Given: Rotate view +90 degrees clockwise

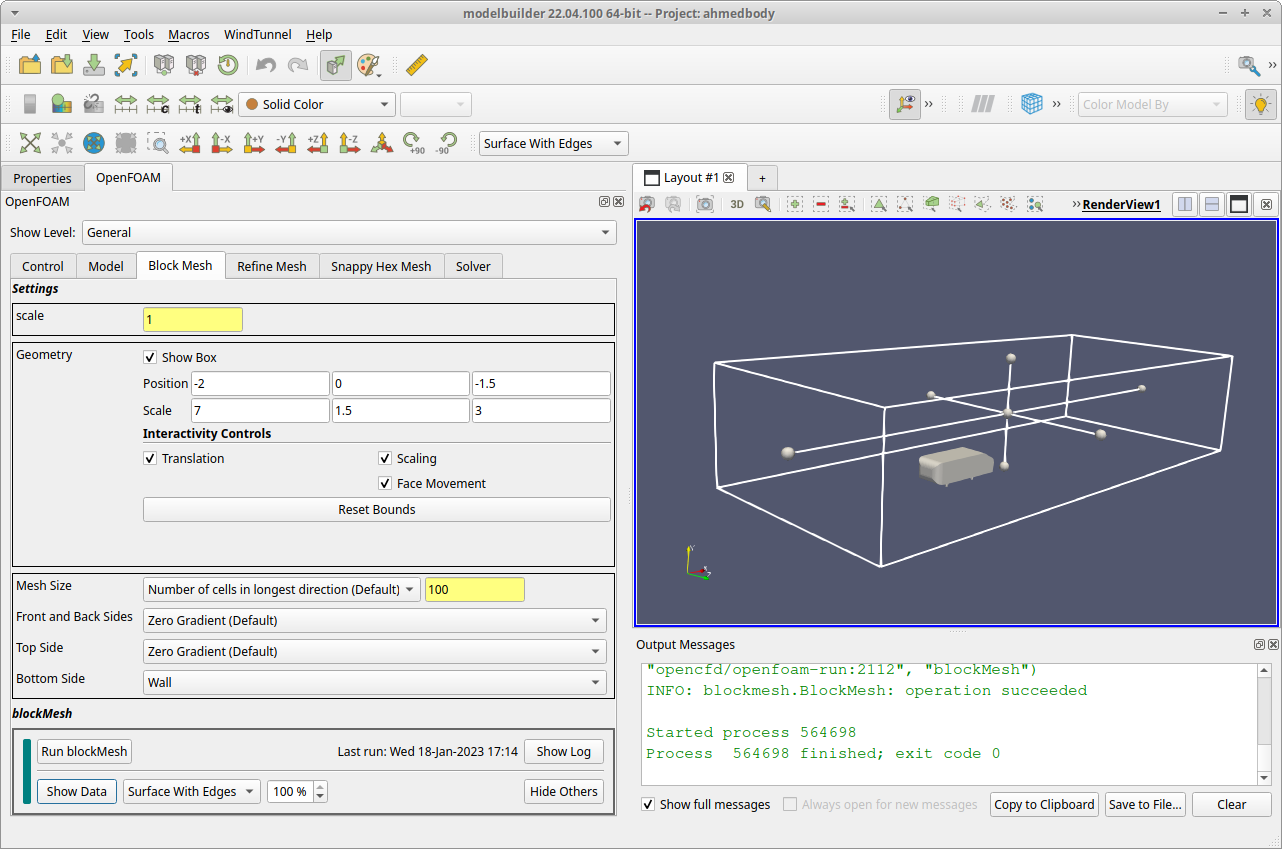Looking at the screenshot, I should [413, 143].
